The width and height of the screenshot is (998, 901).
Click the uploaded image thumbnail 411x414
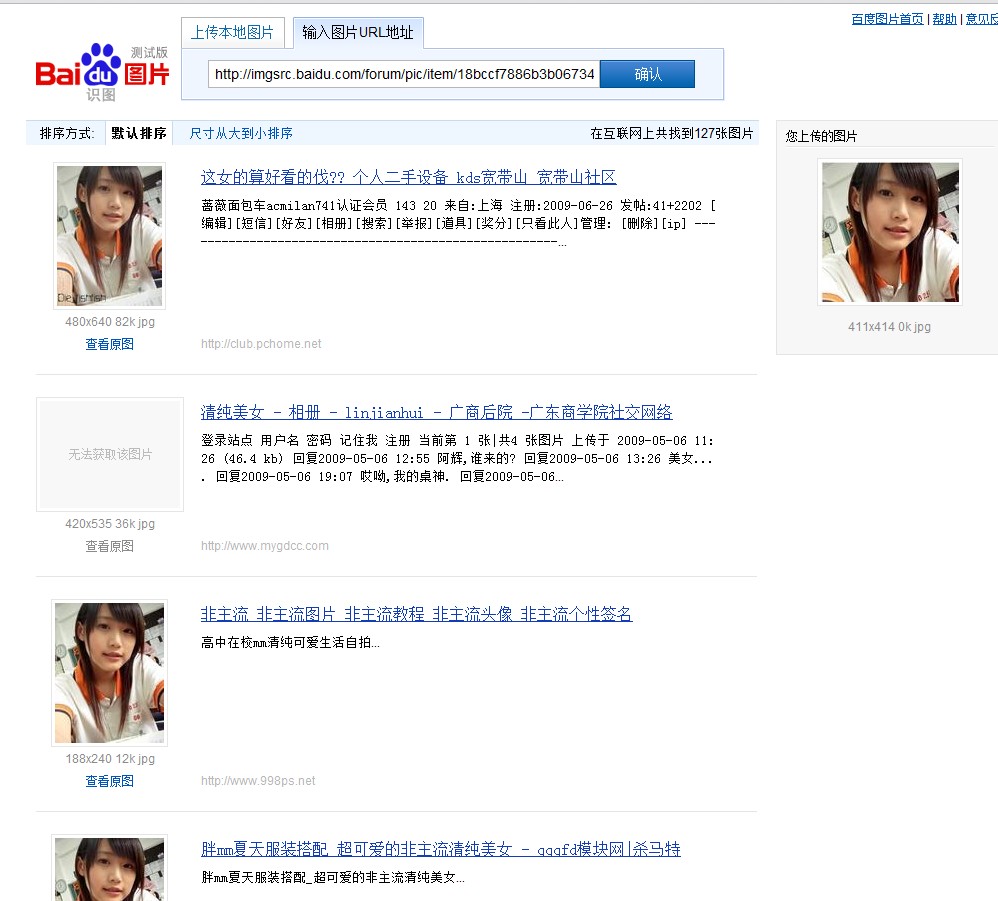coord(890,232)
